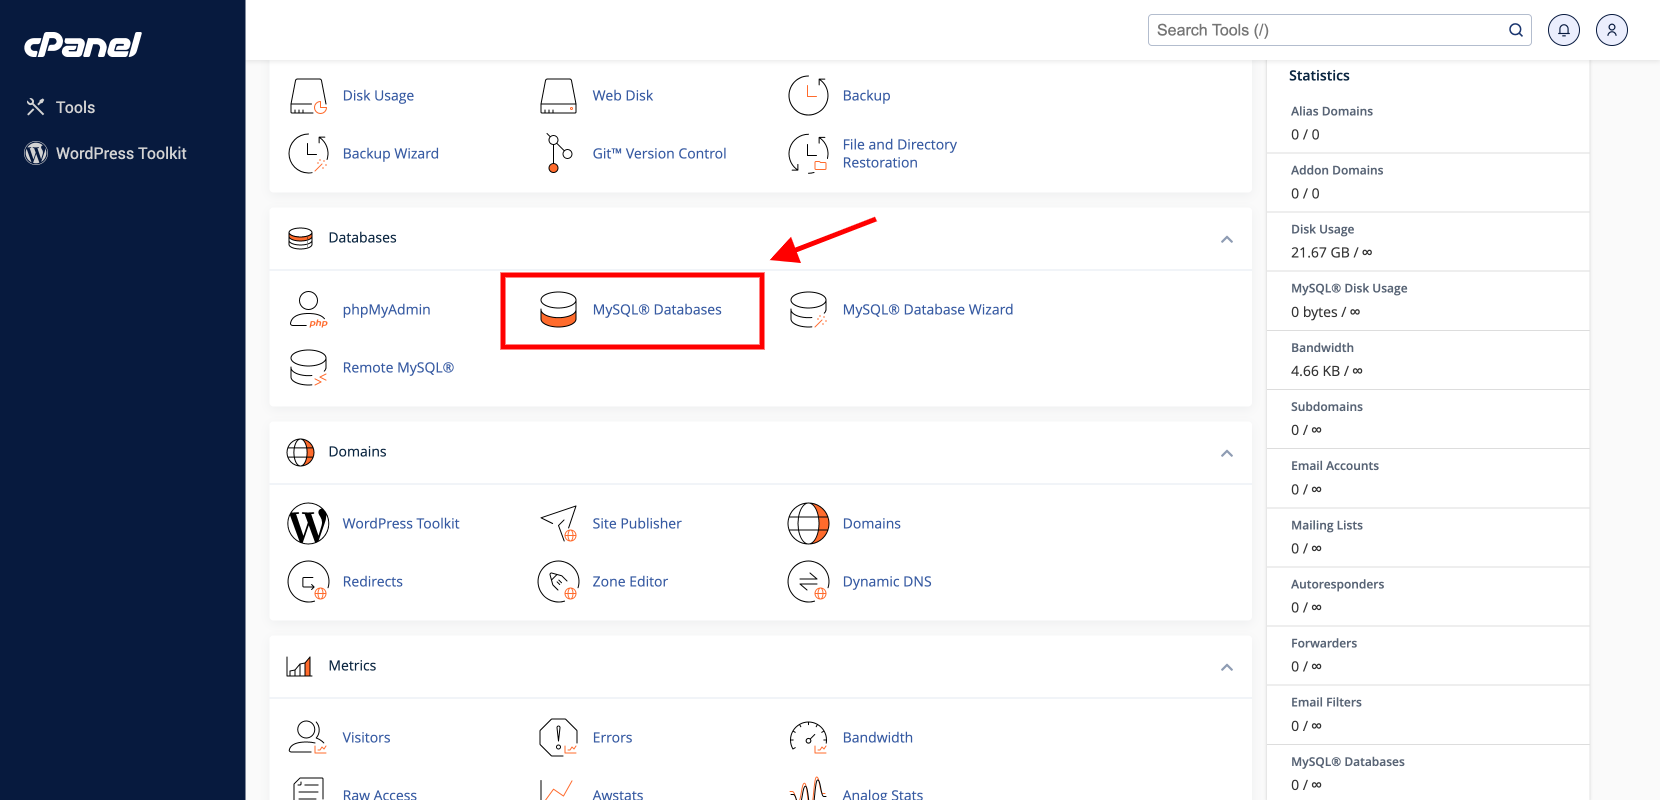Click File and Directory Restoration icon

tap(808, 154)
